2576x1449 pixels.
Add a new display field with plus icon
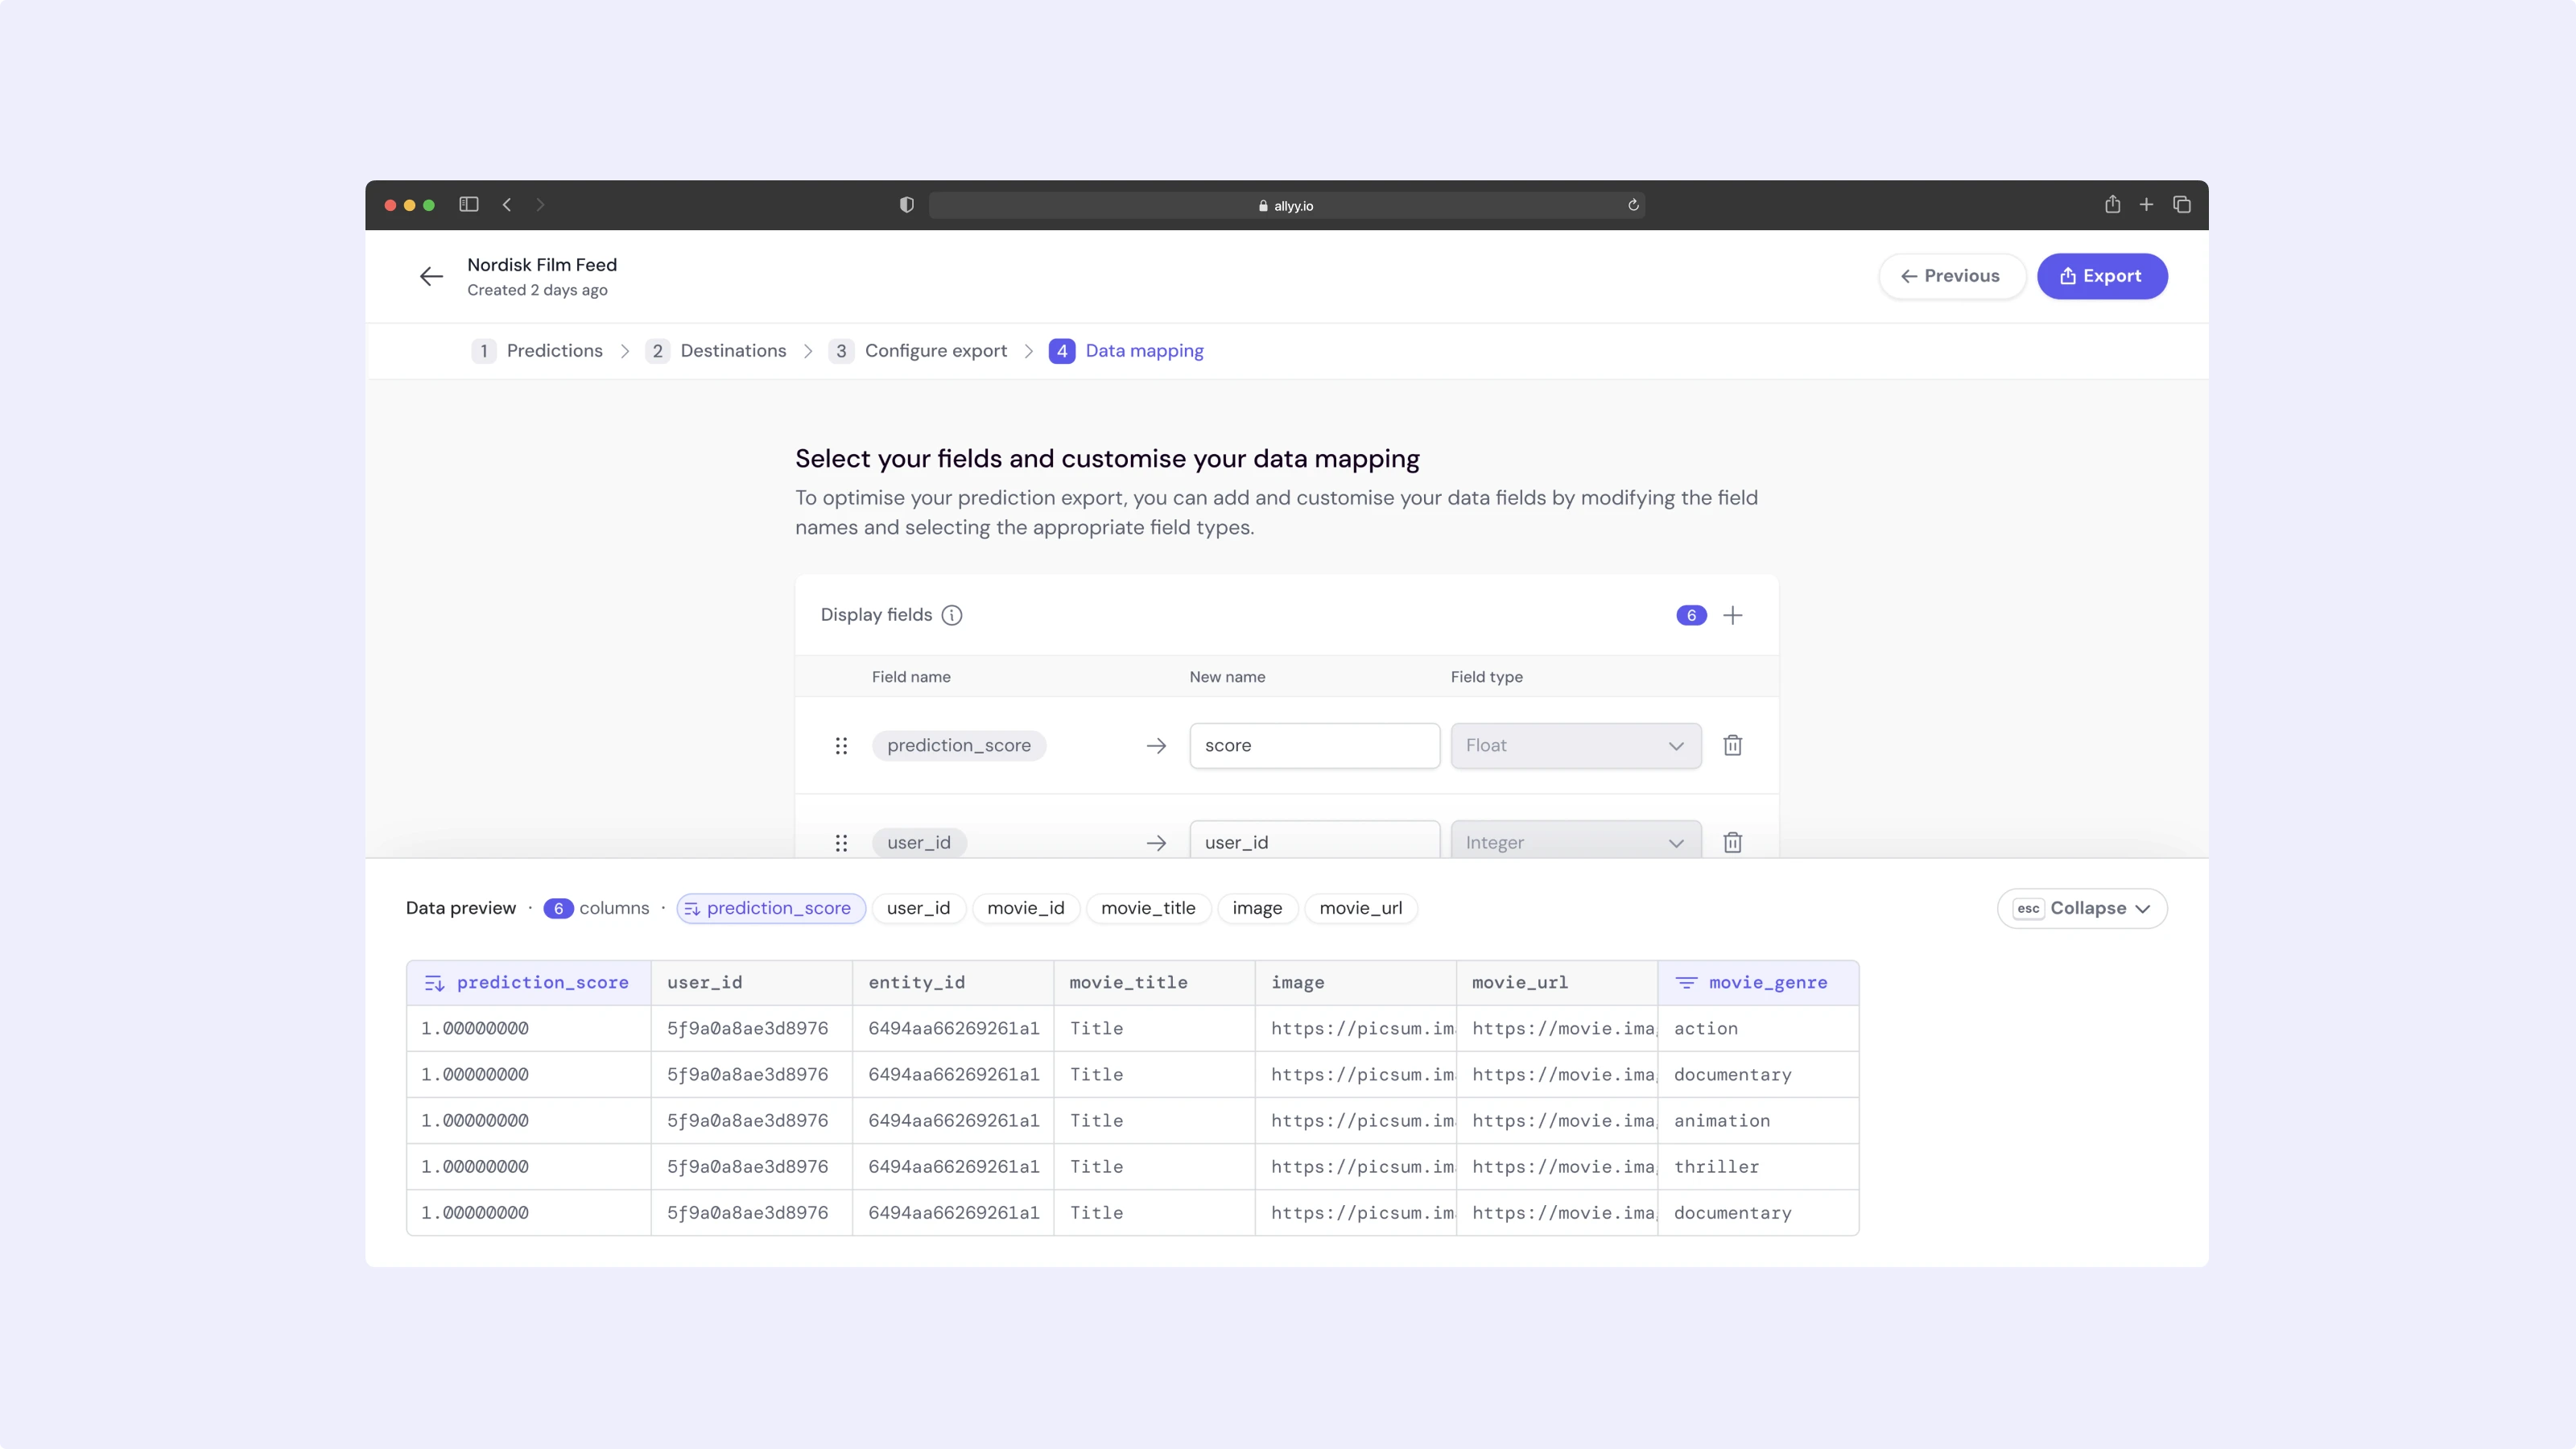[1733, 615]
